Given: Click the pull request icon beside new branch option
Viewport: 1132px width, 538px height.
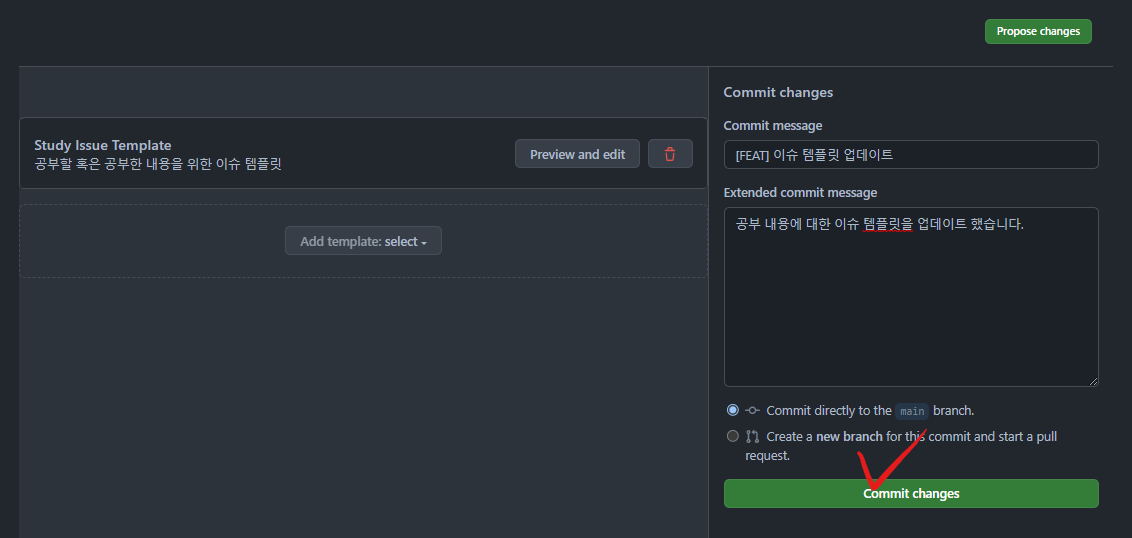Looking at the screenshot, I should coord(752,436).
